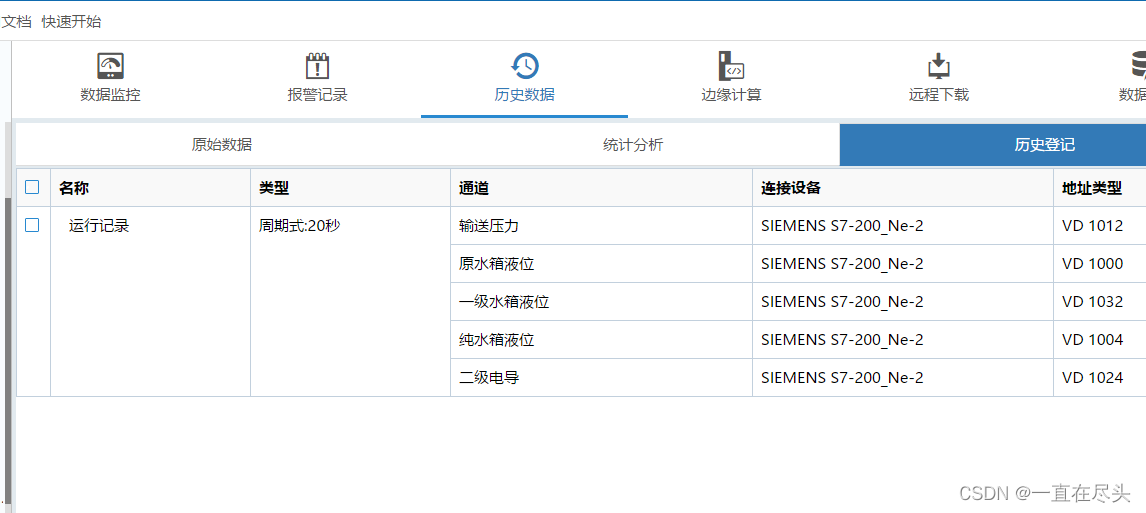Open the 报警记录 alarm icon
This screenshot has height=513, width=1146.
(317, 66)
